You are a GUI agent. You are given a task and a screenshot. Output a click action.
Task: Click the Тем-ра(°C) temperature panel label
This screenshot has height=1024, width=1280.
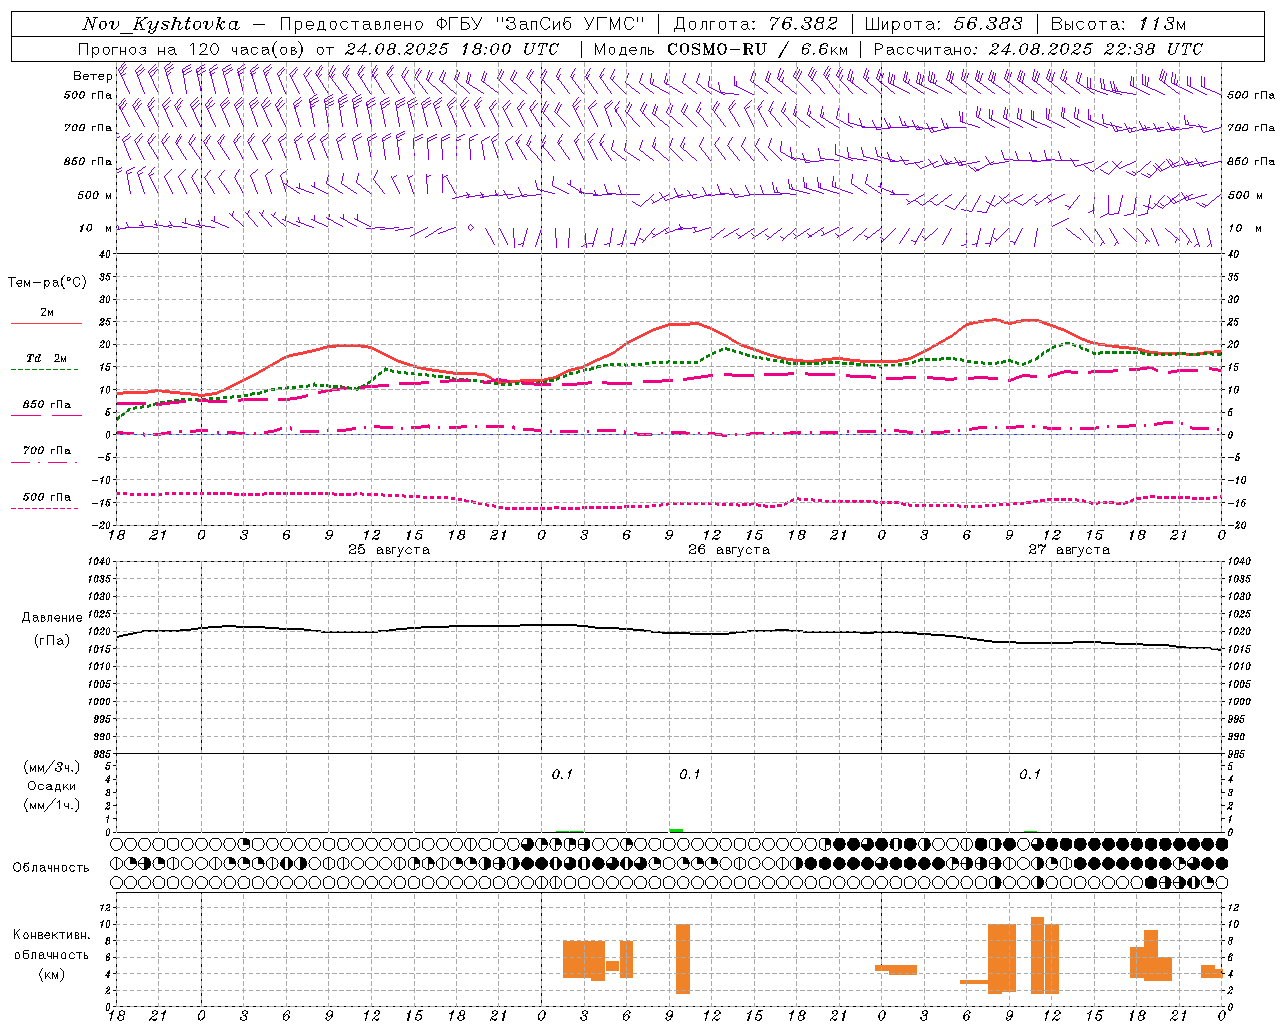coord(47,283)
